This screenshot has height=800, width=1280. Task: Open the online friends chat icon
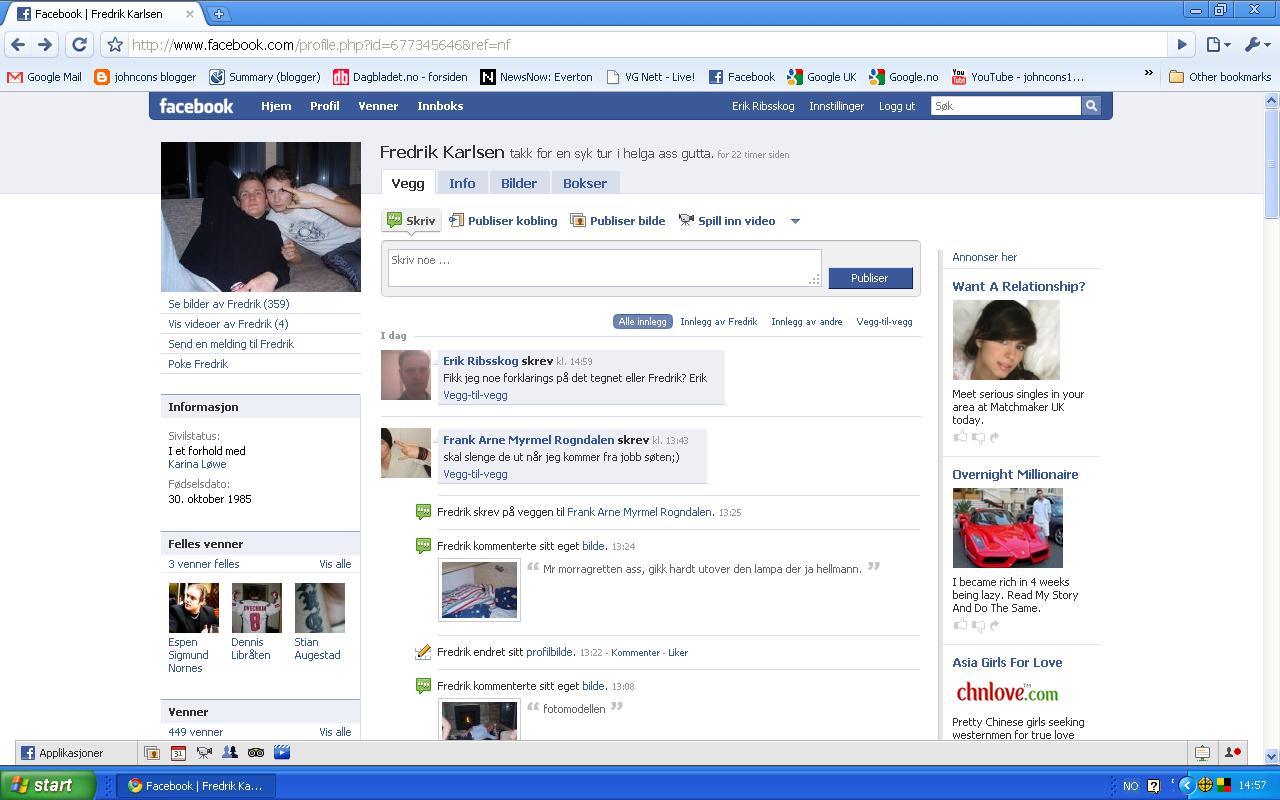(1233, 753)
